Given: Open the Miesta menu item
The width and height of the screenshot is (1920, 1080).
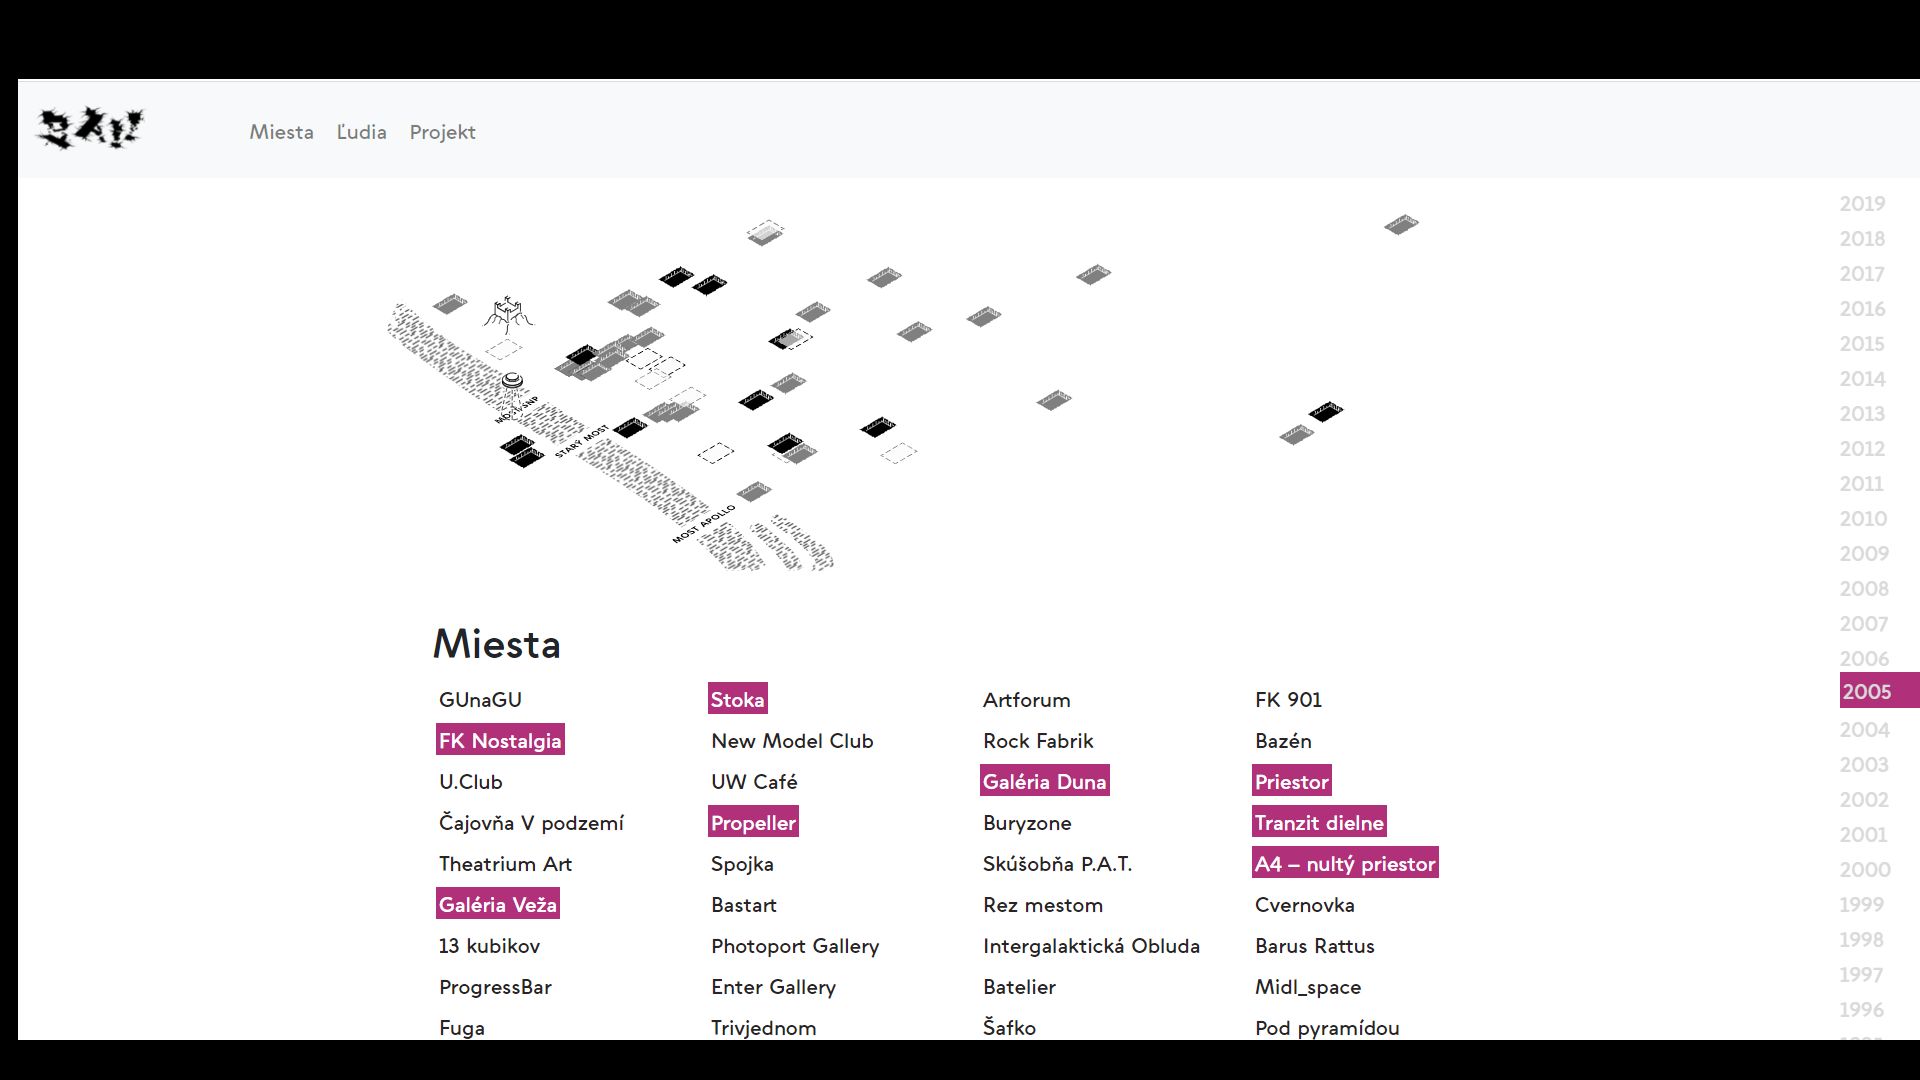Looking at the screenshot, I should click(281, 132).
